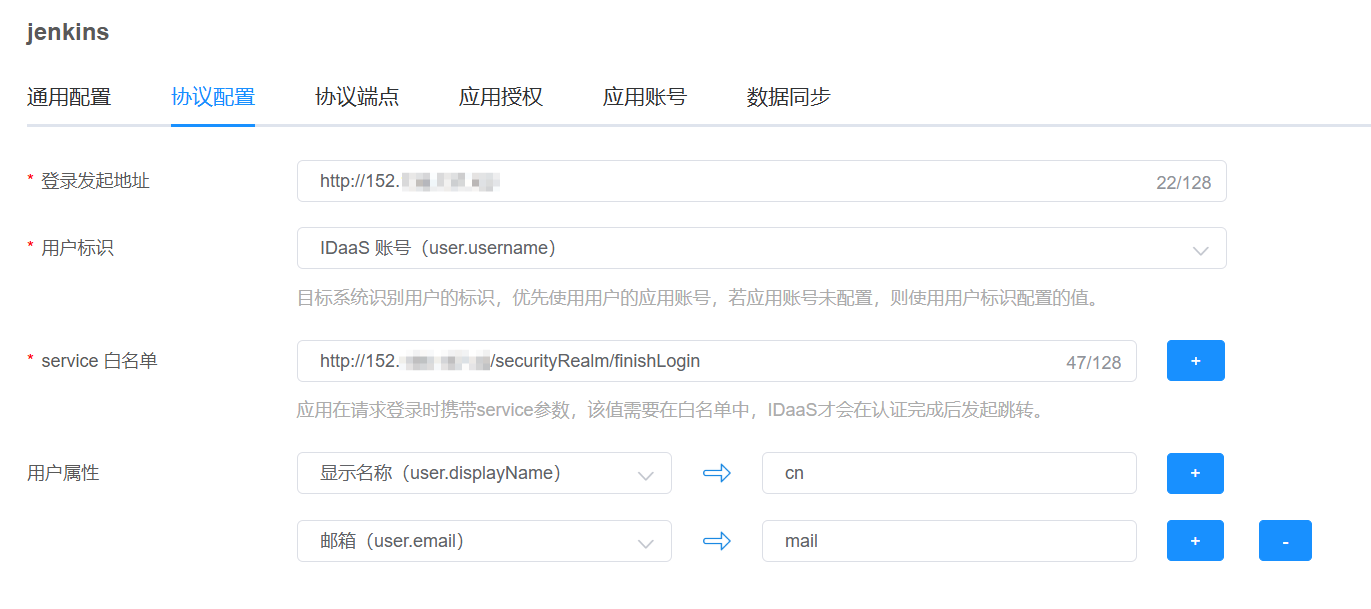Switch to the 数据同步 tab
This screenshot has height=609, width=1371.
pyautogui.click(x=788, y=97)
